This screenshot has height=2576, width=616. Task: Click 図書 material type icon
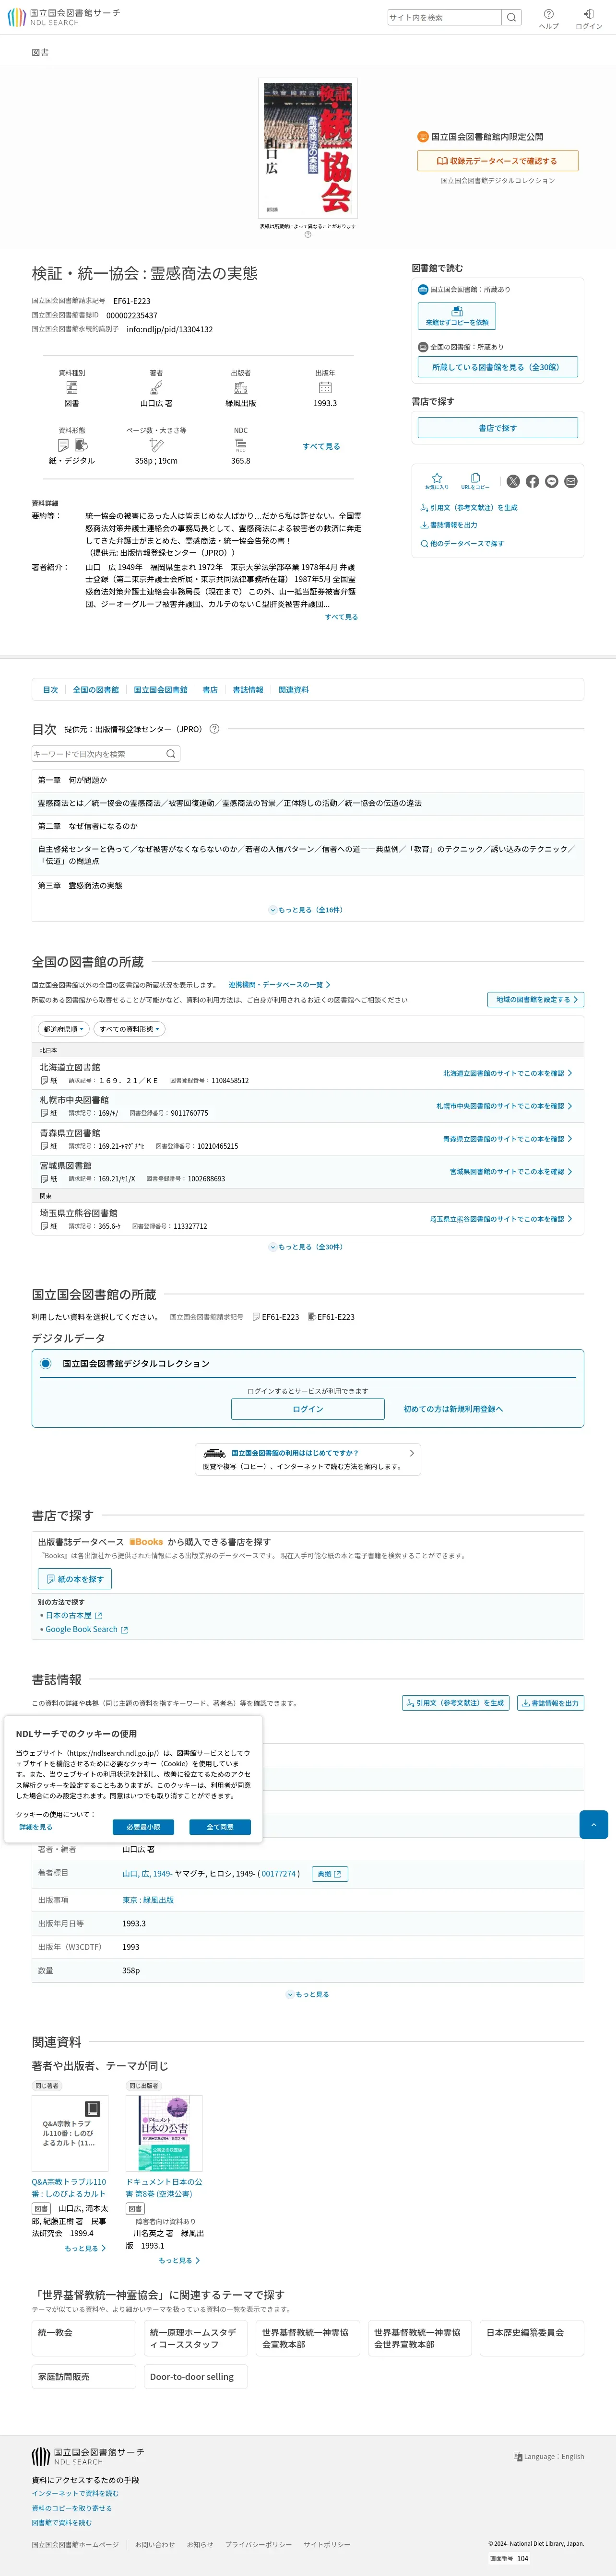click(x=72, y=387)
